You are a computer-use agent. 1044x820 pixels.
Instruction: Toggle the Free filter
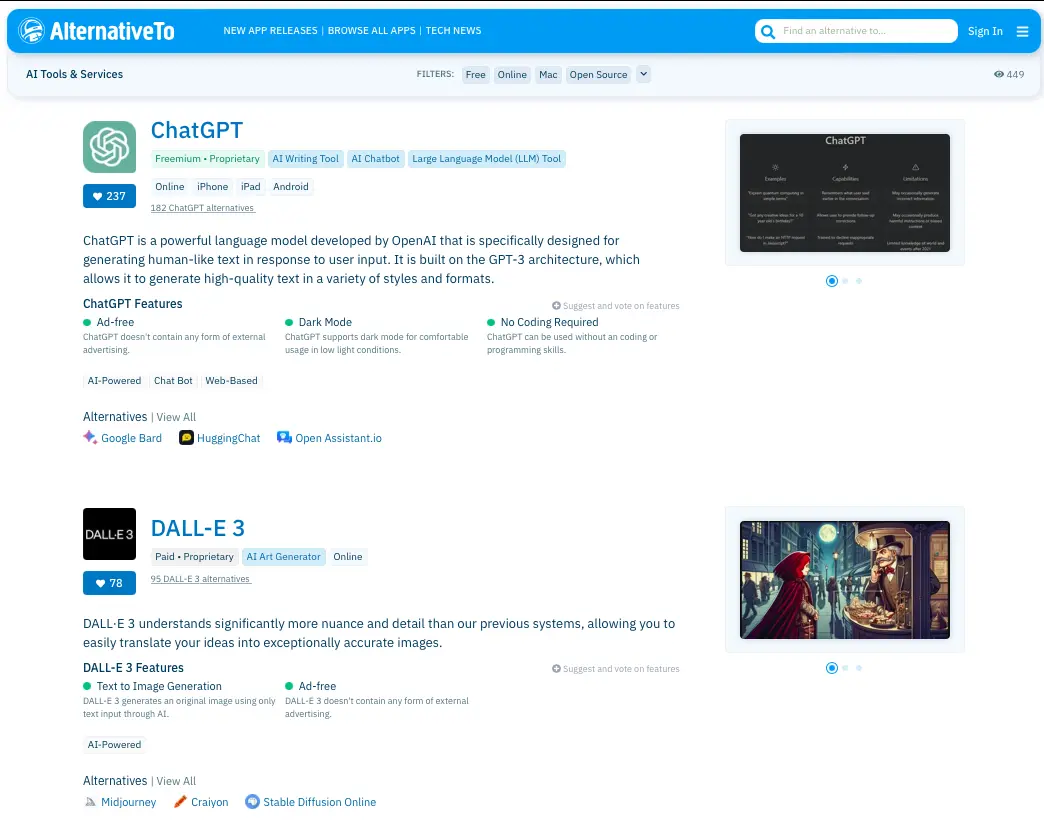click(475, 74)
